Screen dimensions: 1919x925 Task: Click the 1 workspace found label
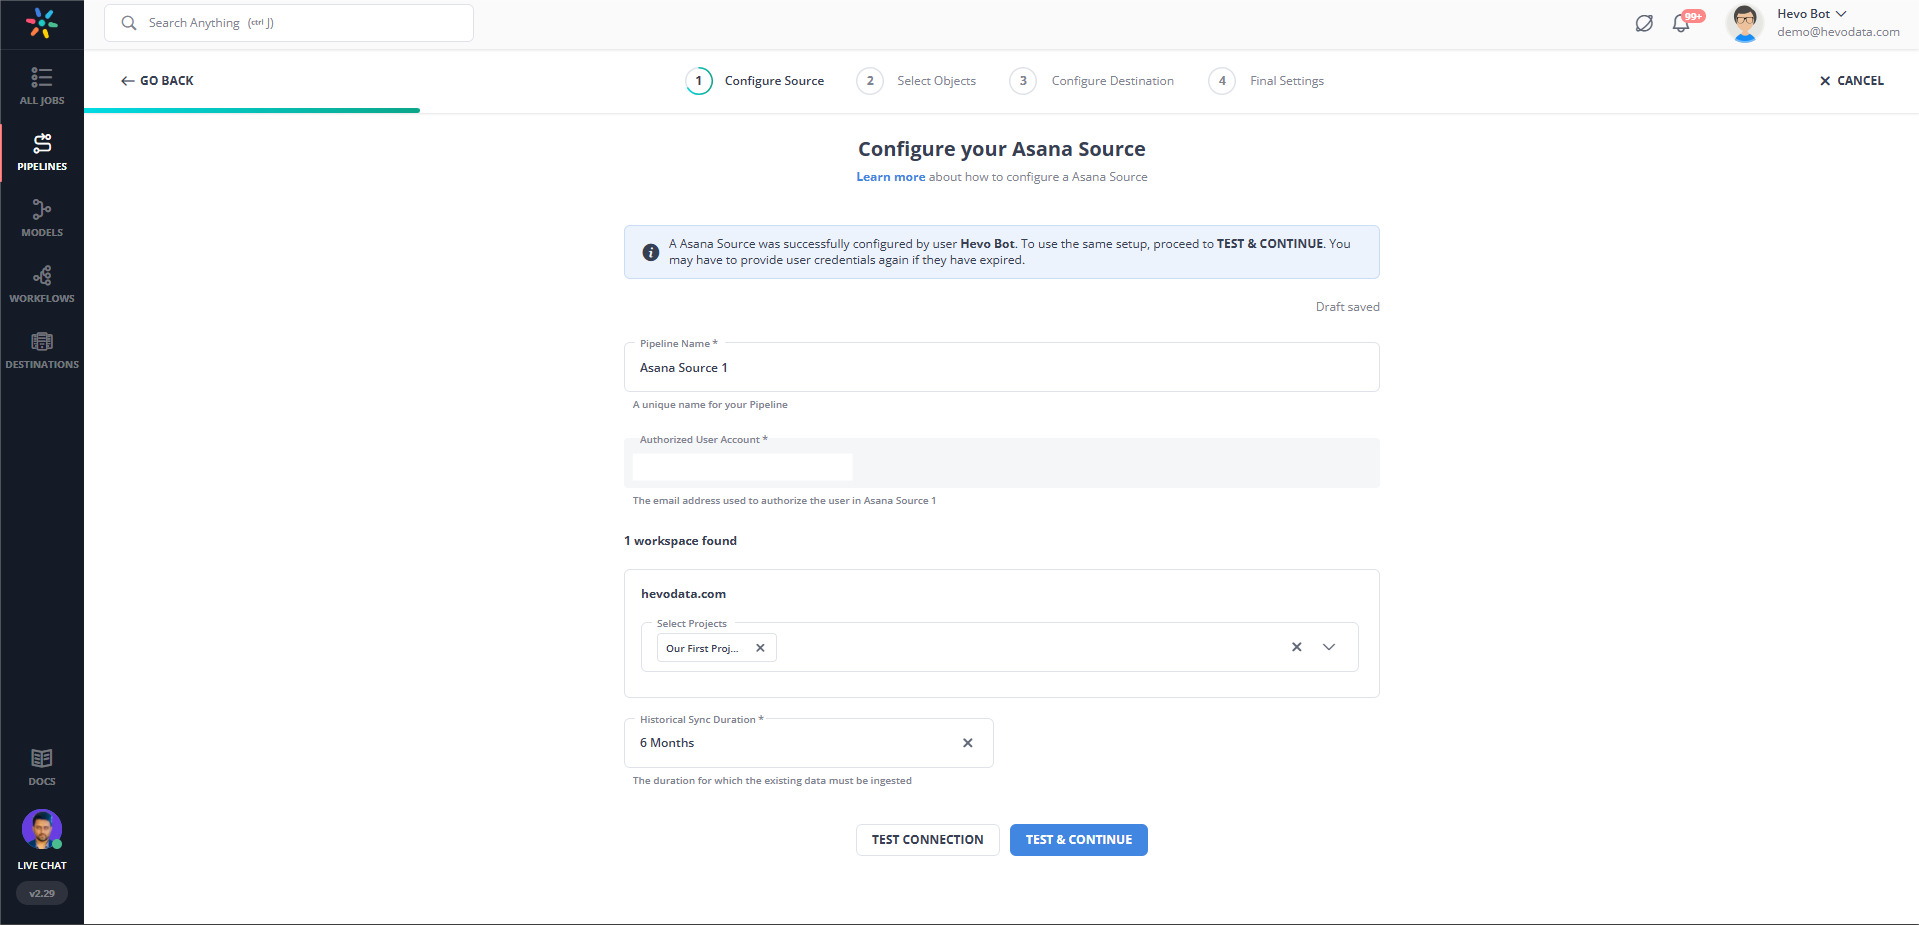pos(681,541)
